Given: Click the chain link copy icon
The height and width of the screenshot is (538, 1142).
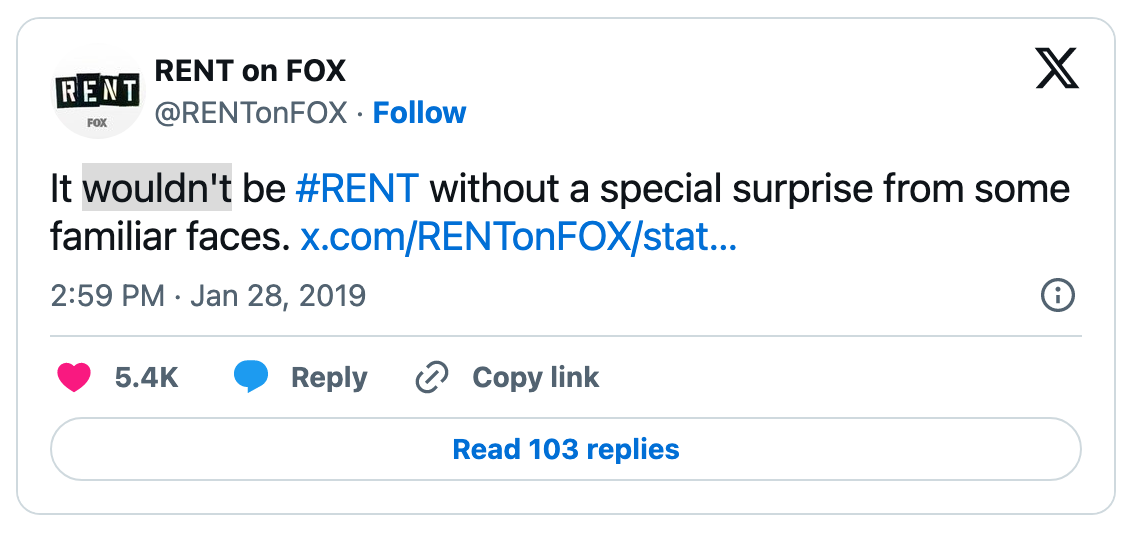Looking at the screenshot, I should 431,378.
